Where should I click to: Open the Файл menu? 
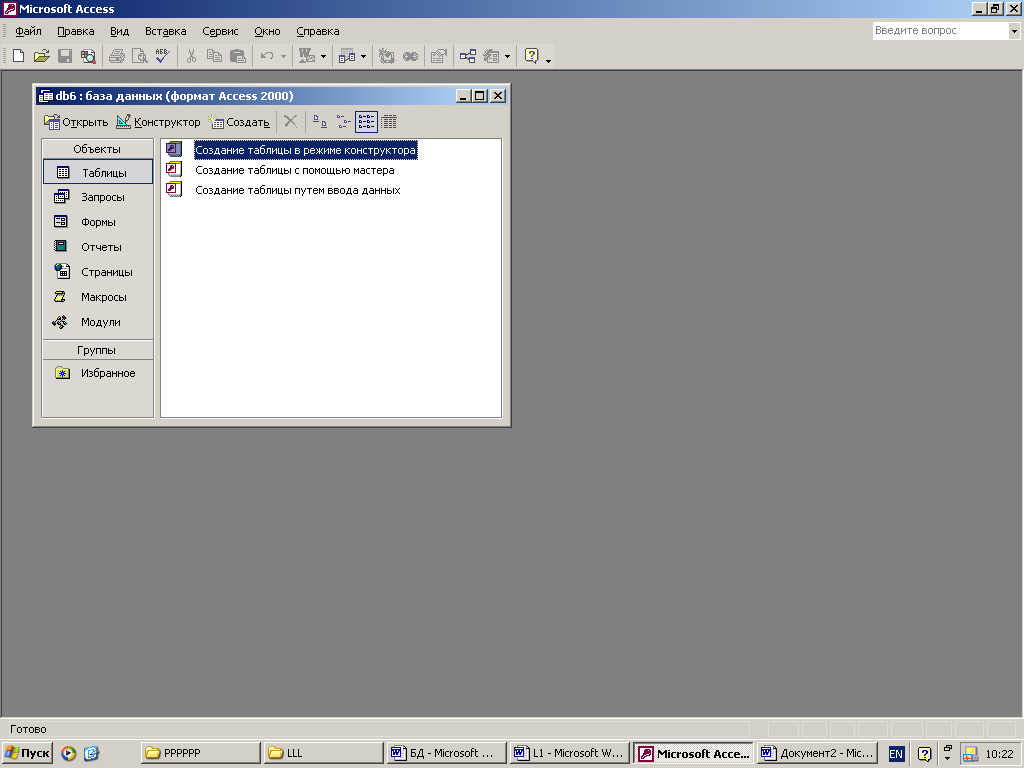tap(28, 31)
